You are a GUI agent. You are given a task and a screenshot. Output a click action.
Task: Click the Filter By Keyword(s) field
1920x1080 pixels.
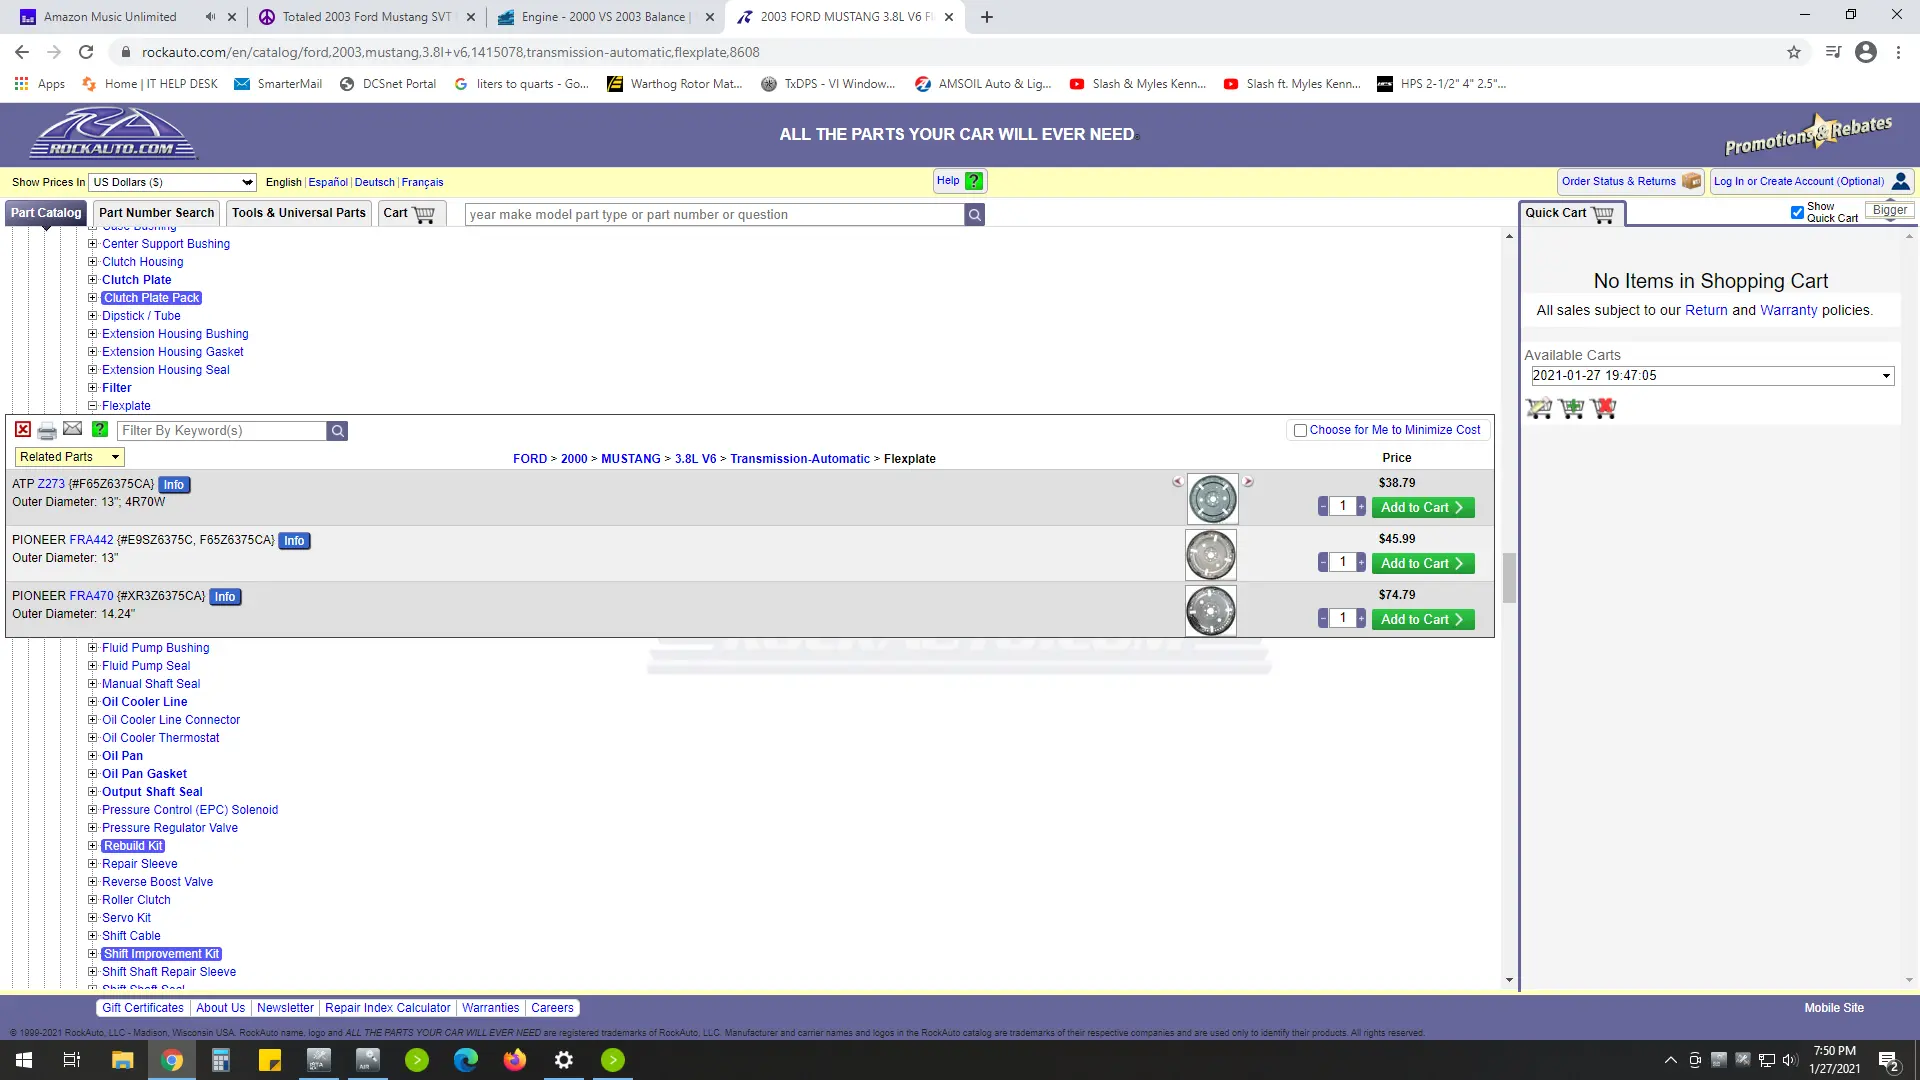point(222,431)
